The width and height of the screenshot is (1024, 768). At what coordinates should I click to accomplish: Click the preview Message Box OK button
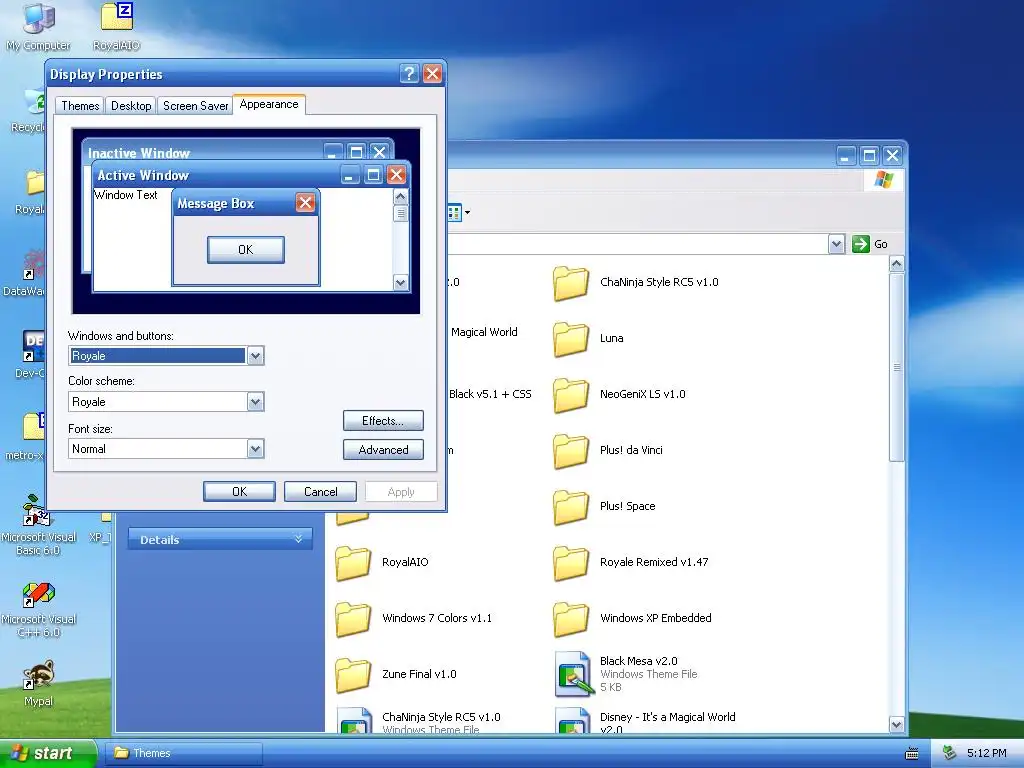tap(246, 249)
